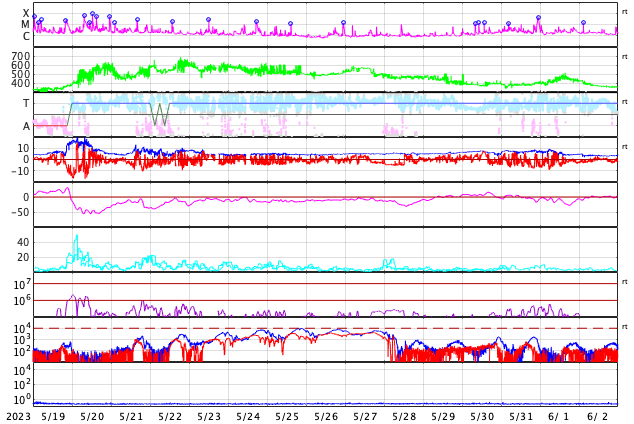Click the 5/29 date label
Screen dimensions: 634x424
(x=443, y=416)
